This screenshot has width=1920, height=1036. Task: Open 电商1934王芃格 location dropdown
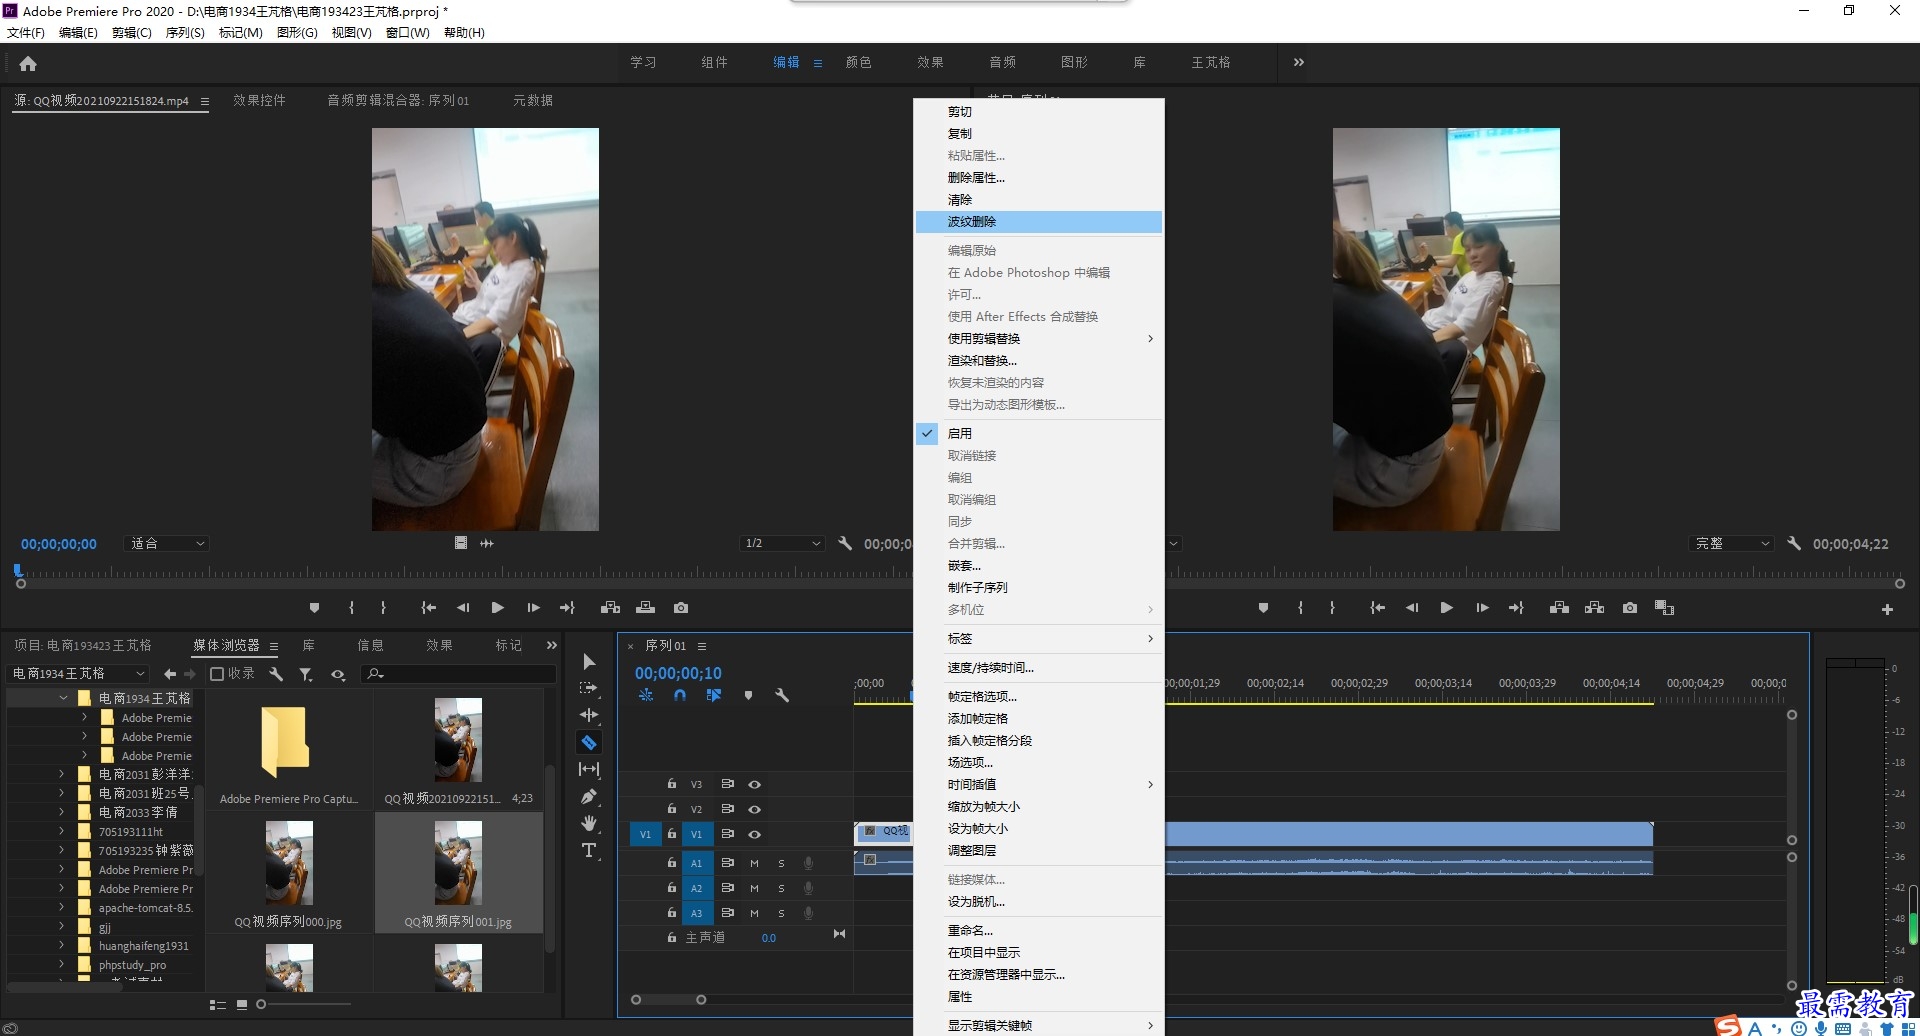coord(78,674)
